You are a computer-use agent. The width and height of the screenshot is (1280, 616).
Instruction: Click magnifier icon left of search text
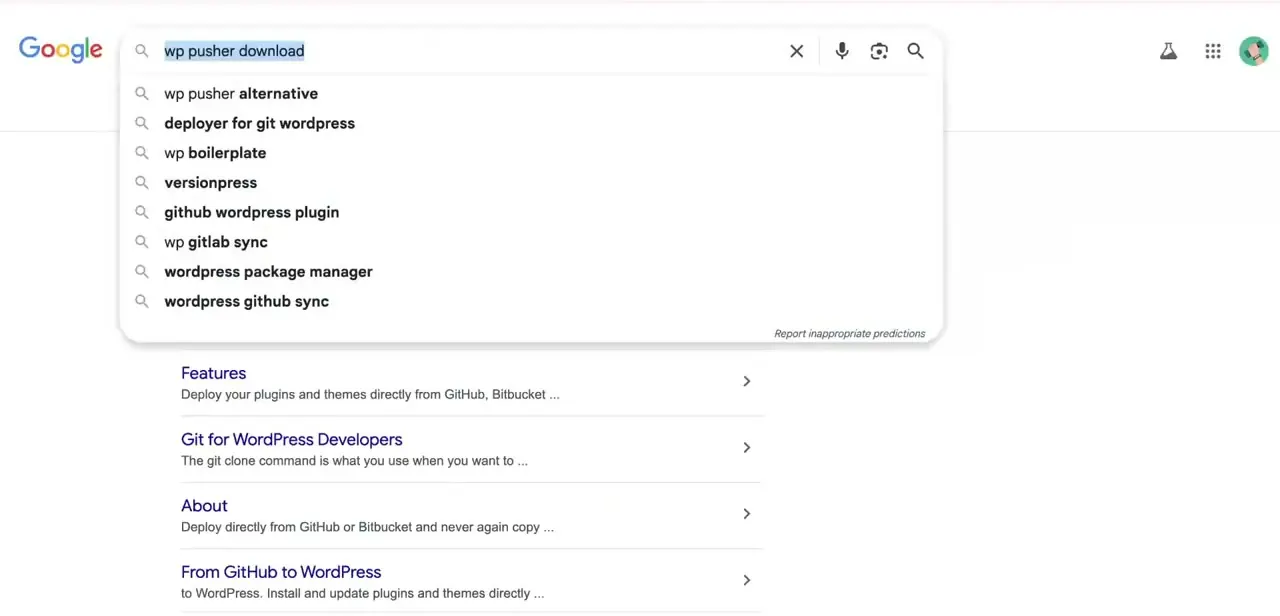[x=142, y=51]
